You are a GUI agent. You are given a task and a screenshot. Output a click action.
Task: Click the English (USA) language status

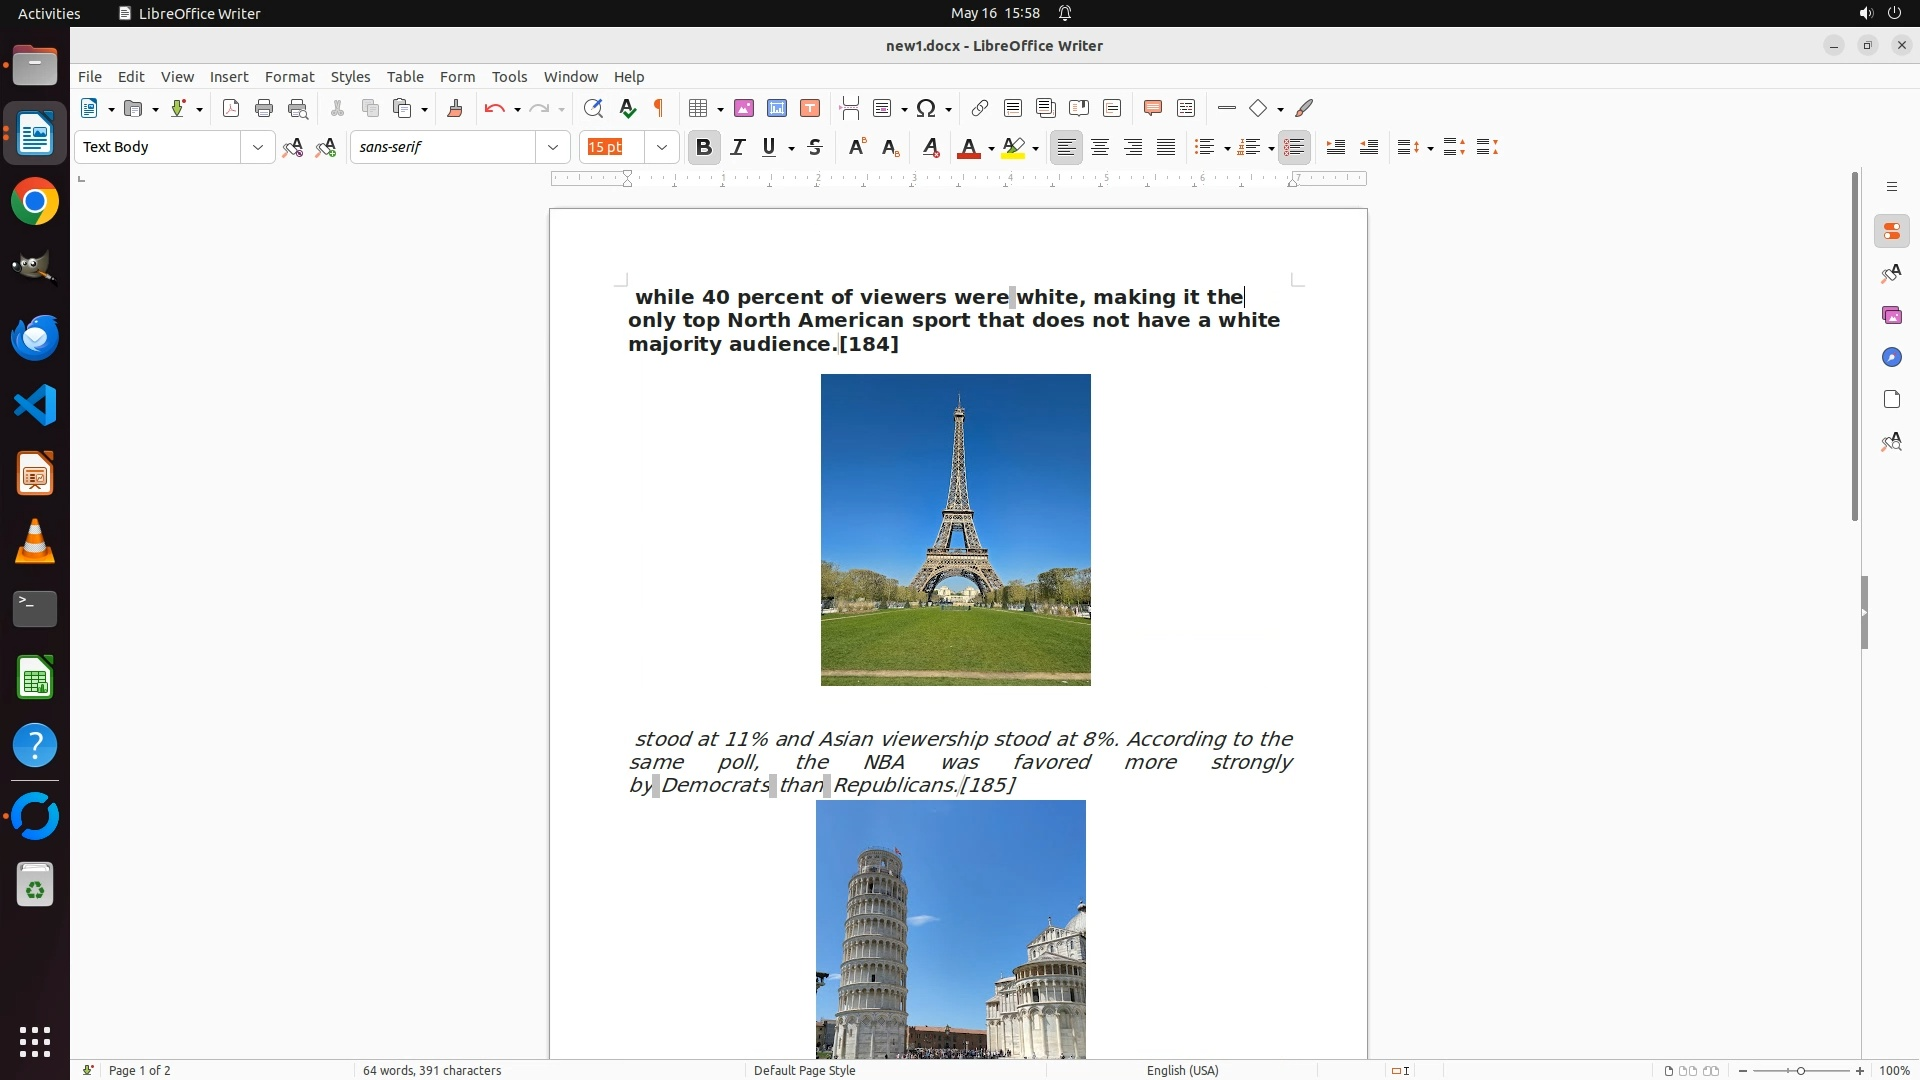click(x=1182, y=1070)
